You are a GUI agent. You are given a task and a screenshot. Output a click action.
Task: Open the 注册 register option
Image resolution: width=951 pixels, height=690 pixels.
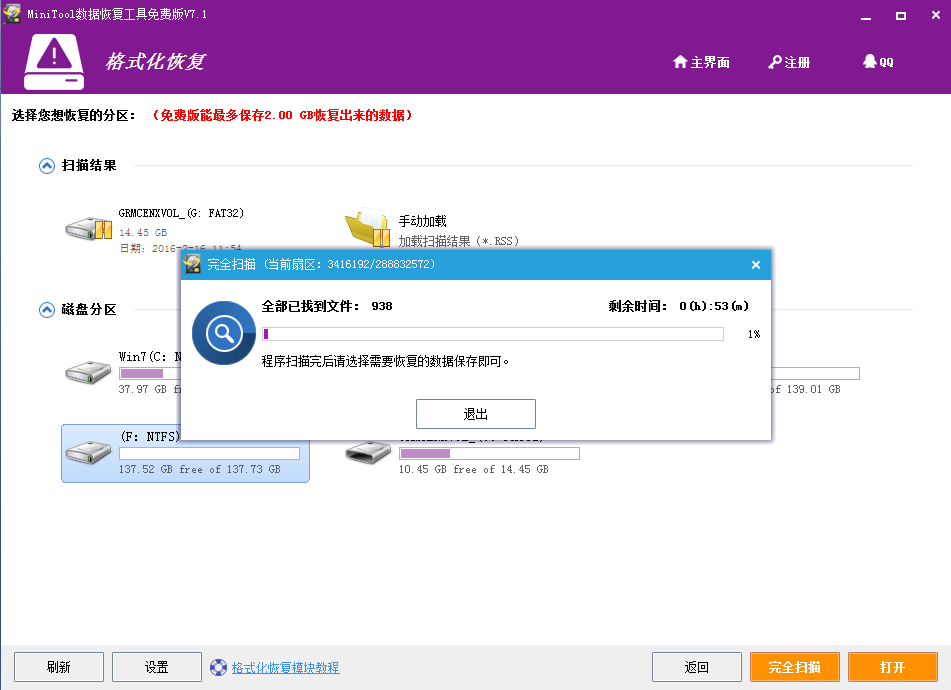[788, 62]
